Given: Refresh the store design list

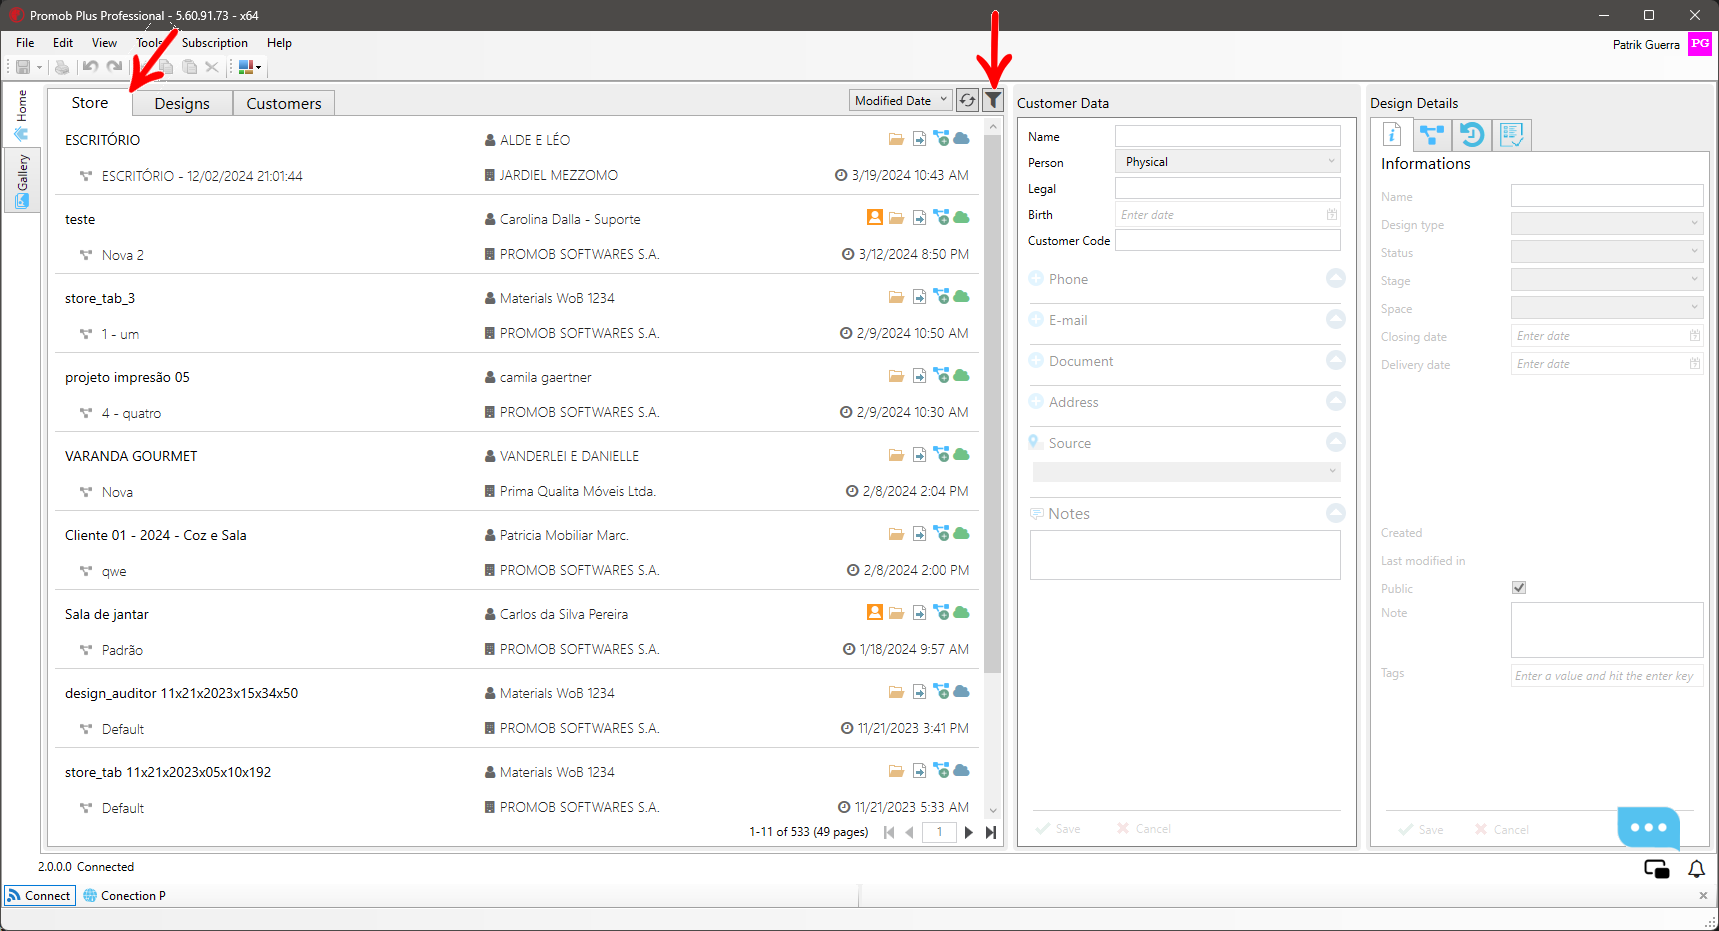Looking at the screenshot, I should pyautogui.click(x=967, y=100).
